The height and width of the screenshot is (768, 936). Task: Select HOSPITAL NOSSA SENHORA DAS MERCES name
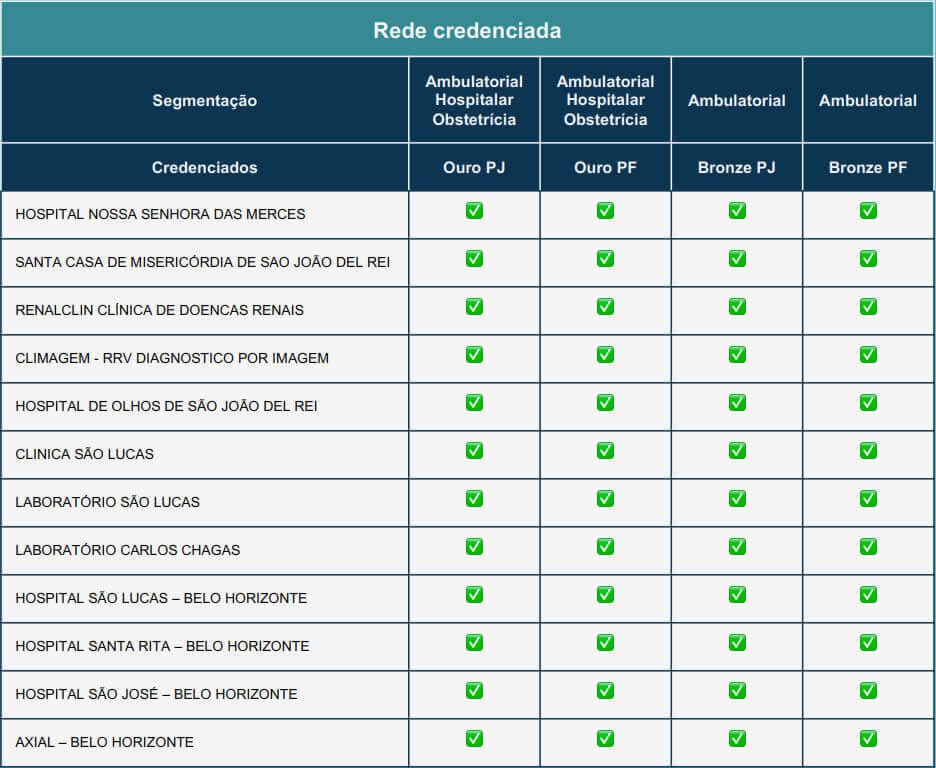(160, 214)
